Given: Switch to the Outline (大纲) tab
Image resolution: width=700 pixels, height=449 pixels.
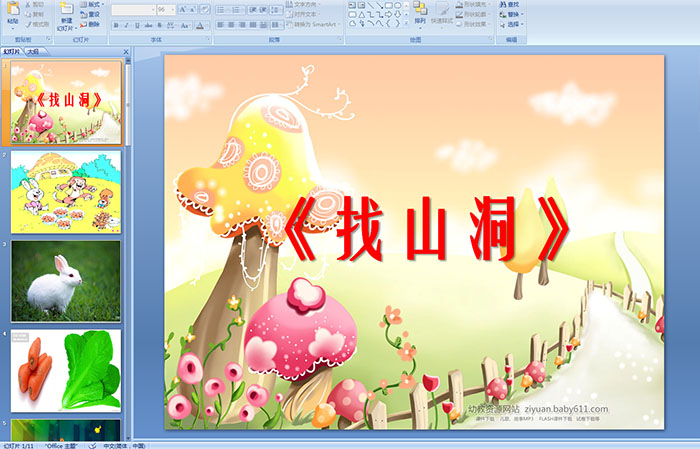Looking at the screenshot, I should (33, 51).
